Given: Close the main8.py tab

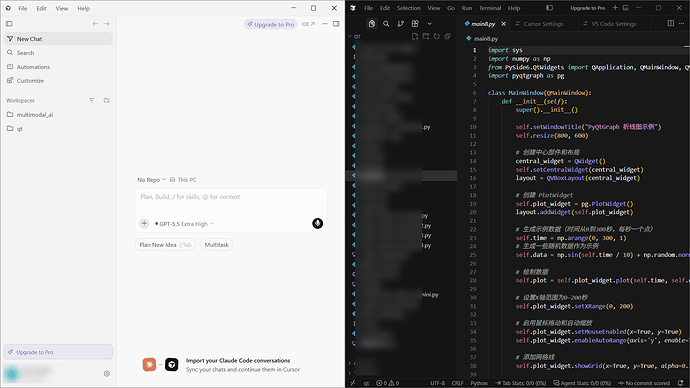Looking at the screenshot, I should coord(503,24).
